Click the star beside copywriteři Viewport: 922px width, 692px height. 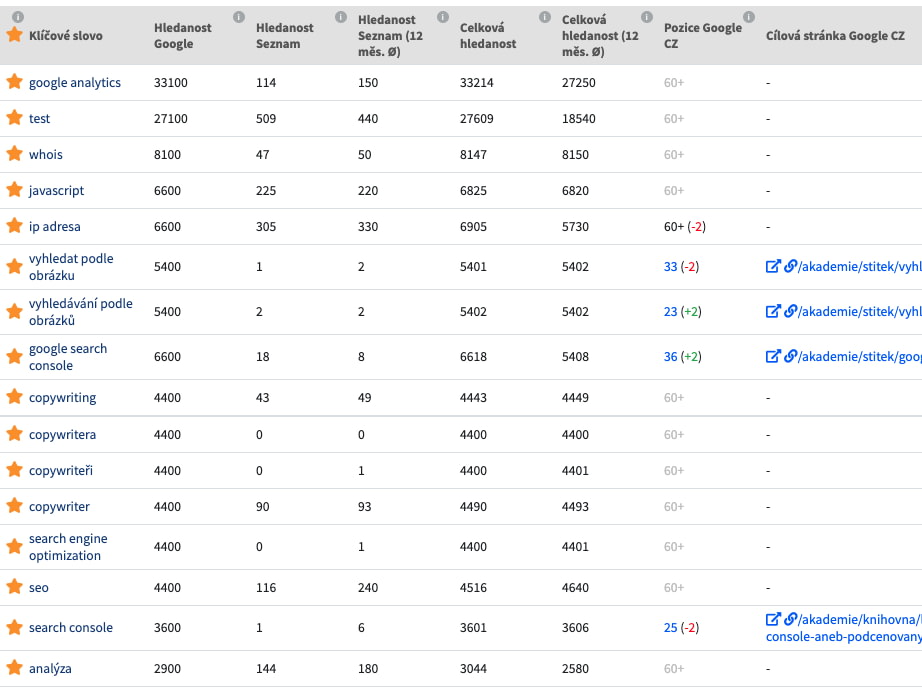[x=14, y=470]
